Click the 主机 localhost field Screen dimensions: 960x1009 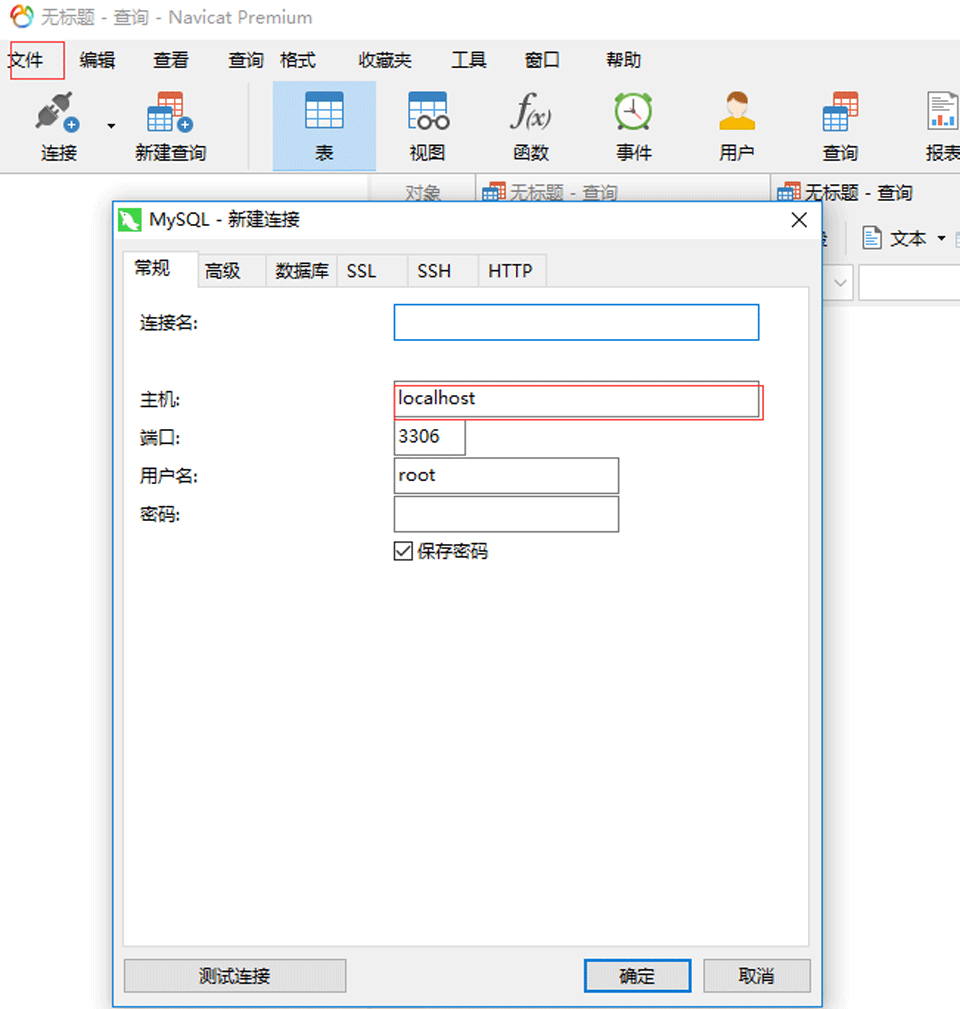(x=576, y=399)
